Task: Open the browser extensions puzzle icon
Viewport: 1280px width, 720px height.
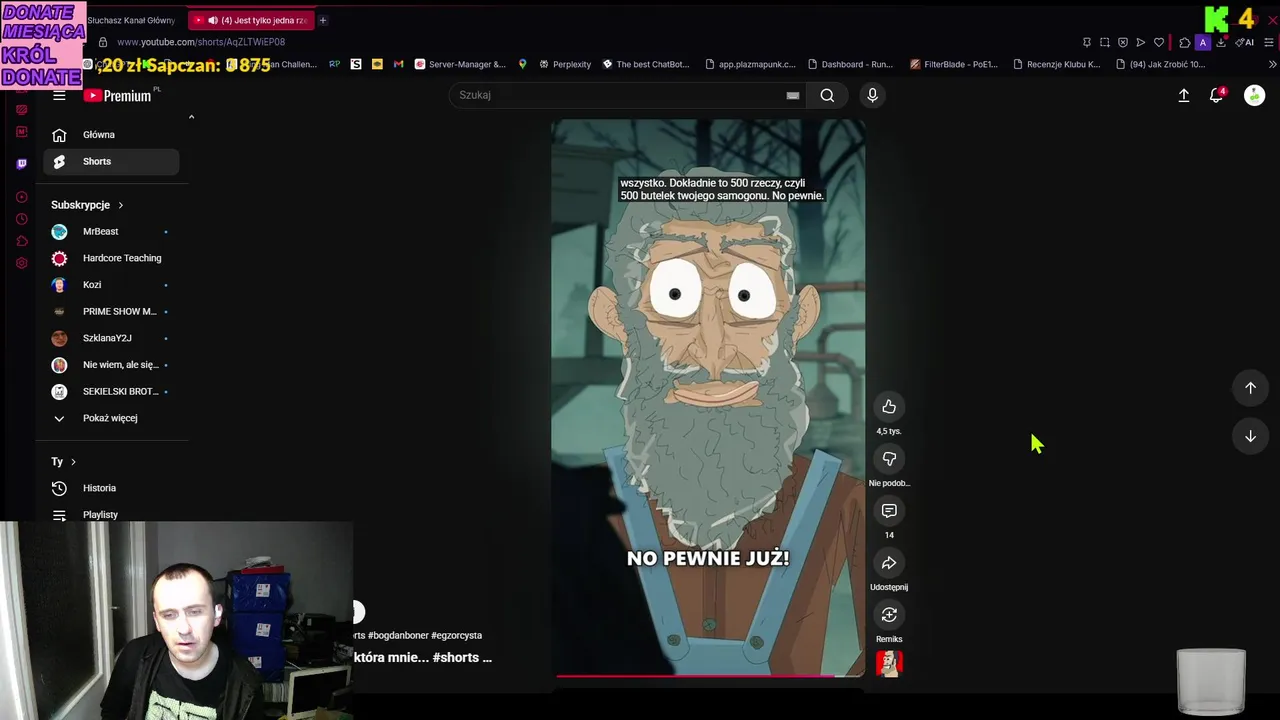Action: (1185, 42)
